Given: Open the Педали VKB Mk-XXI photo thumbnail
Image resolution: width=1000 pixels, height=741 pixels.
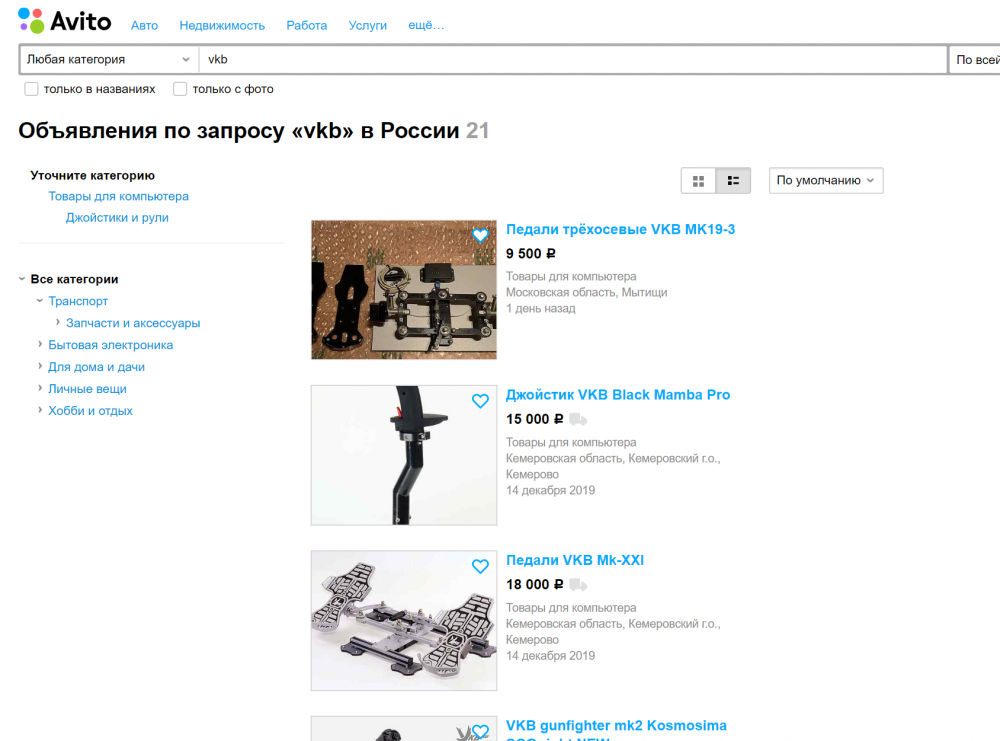Looking at the screenshot, I should click(x=403, y=620).
